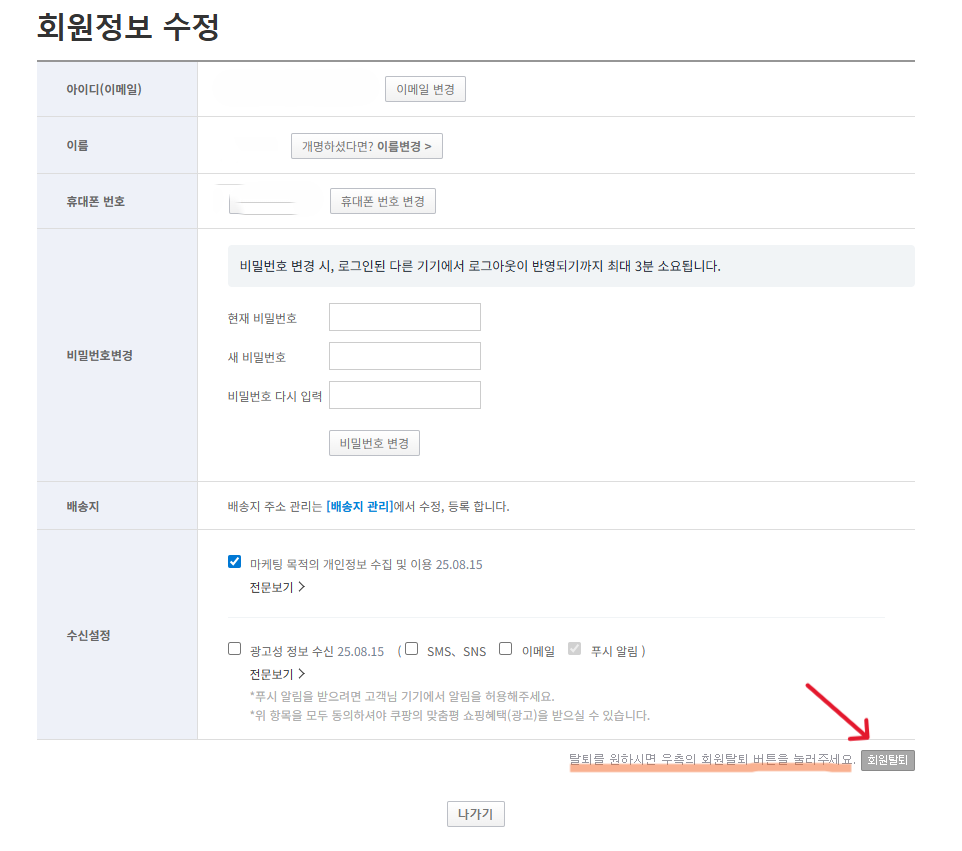
Task: Click the 현재 비밀번호 input field
Action: click(x=404, y=316)
